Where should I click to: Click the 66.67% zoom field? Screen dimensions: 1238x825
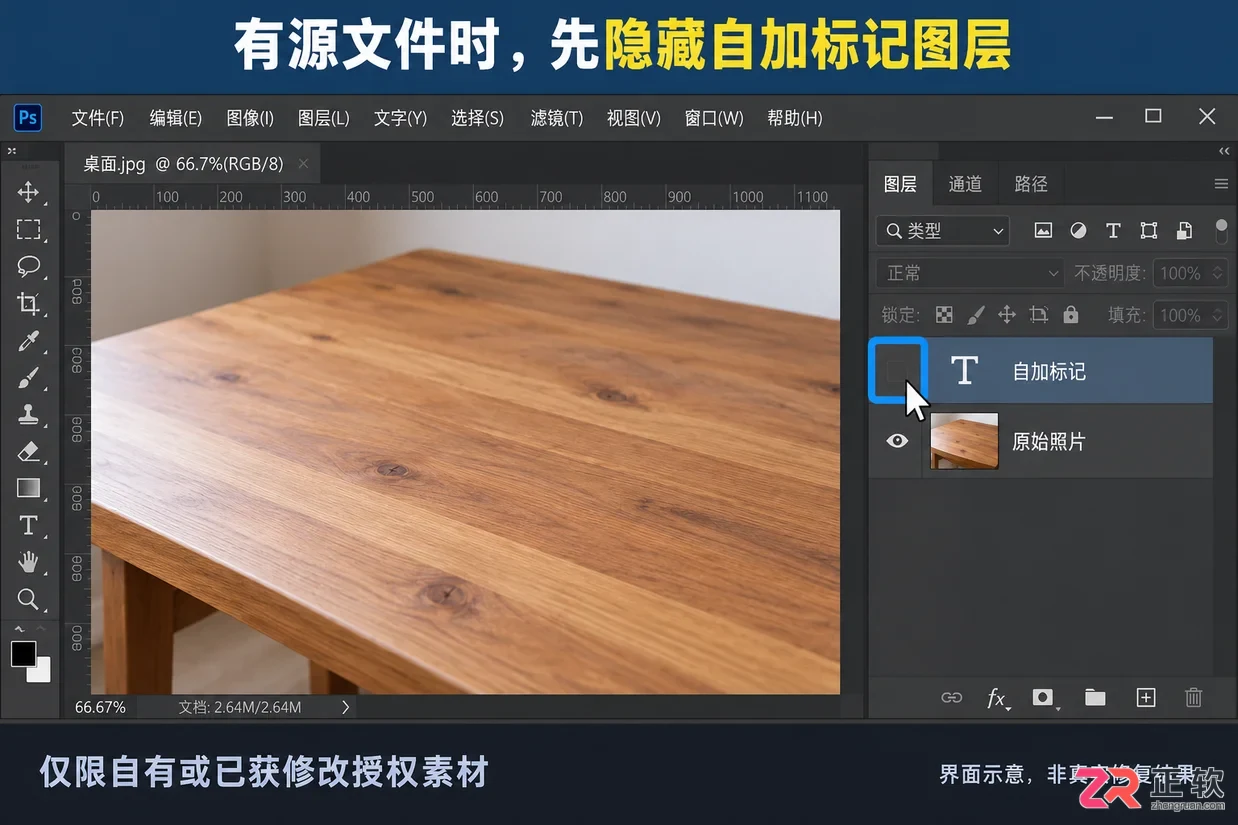click(100, 707)
